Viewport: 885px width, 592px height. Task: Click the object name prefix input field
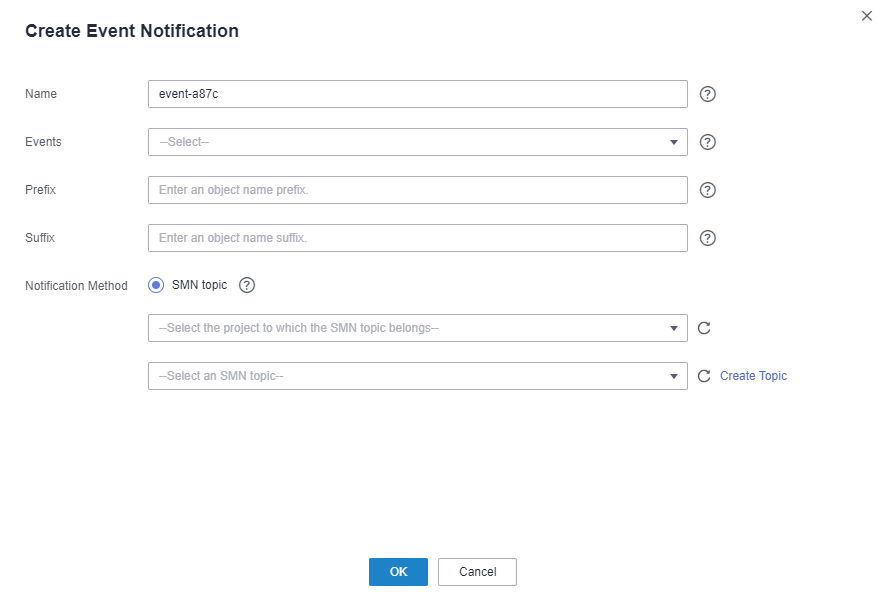pos(418,190)
